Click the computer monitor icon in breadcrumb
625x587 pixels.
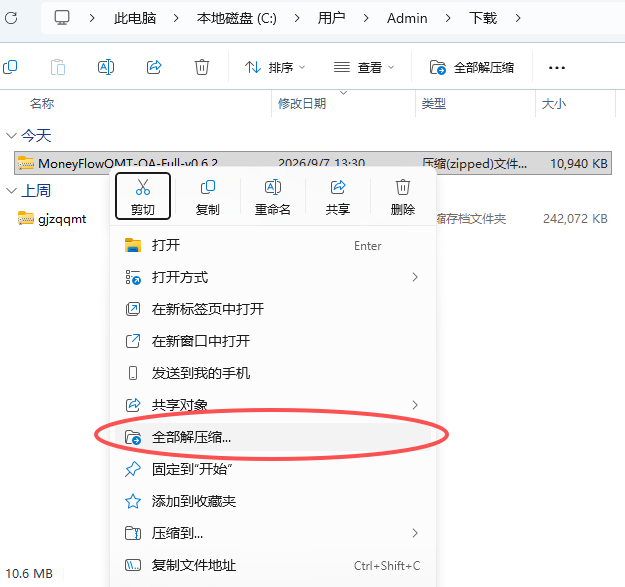tap(62, 18)
